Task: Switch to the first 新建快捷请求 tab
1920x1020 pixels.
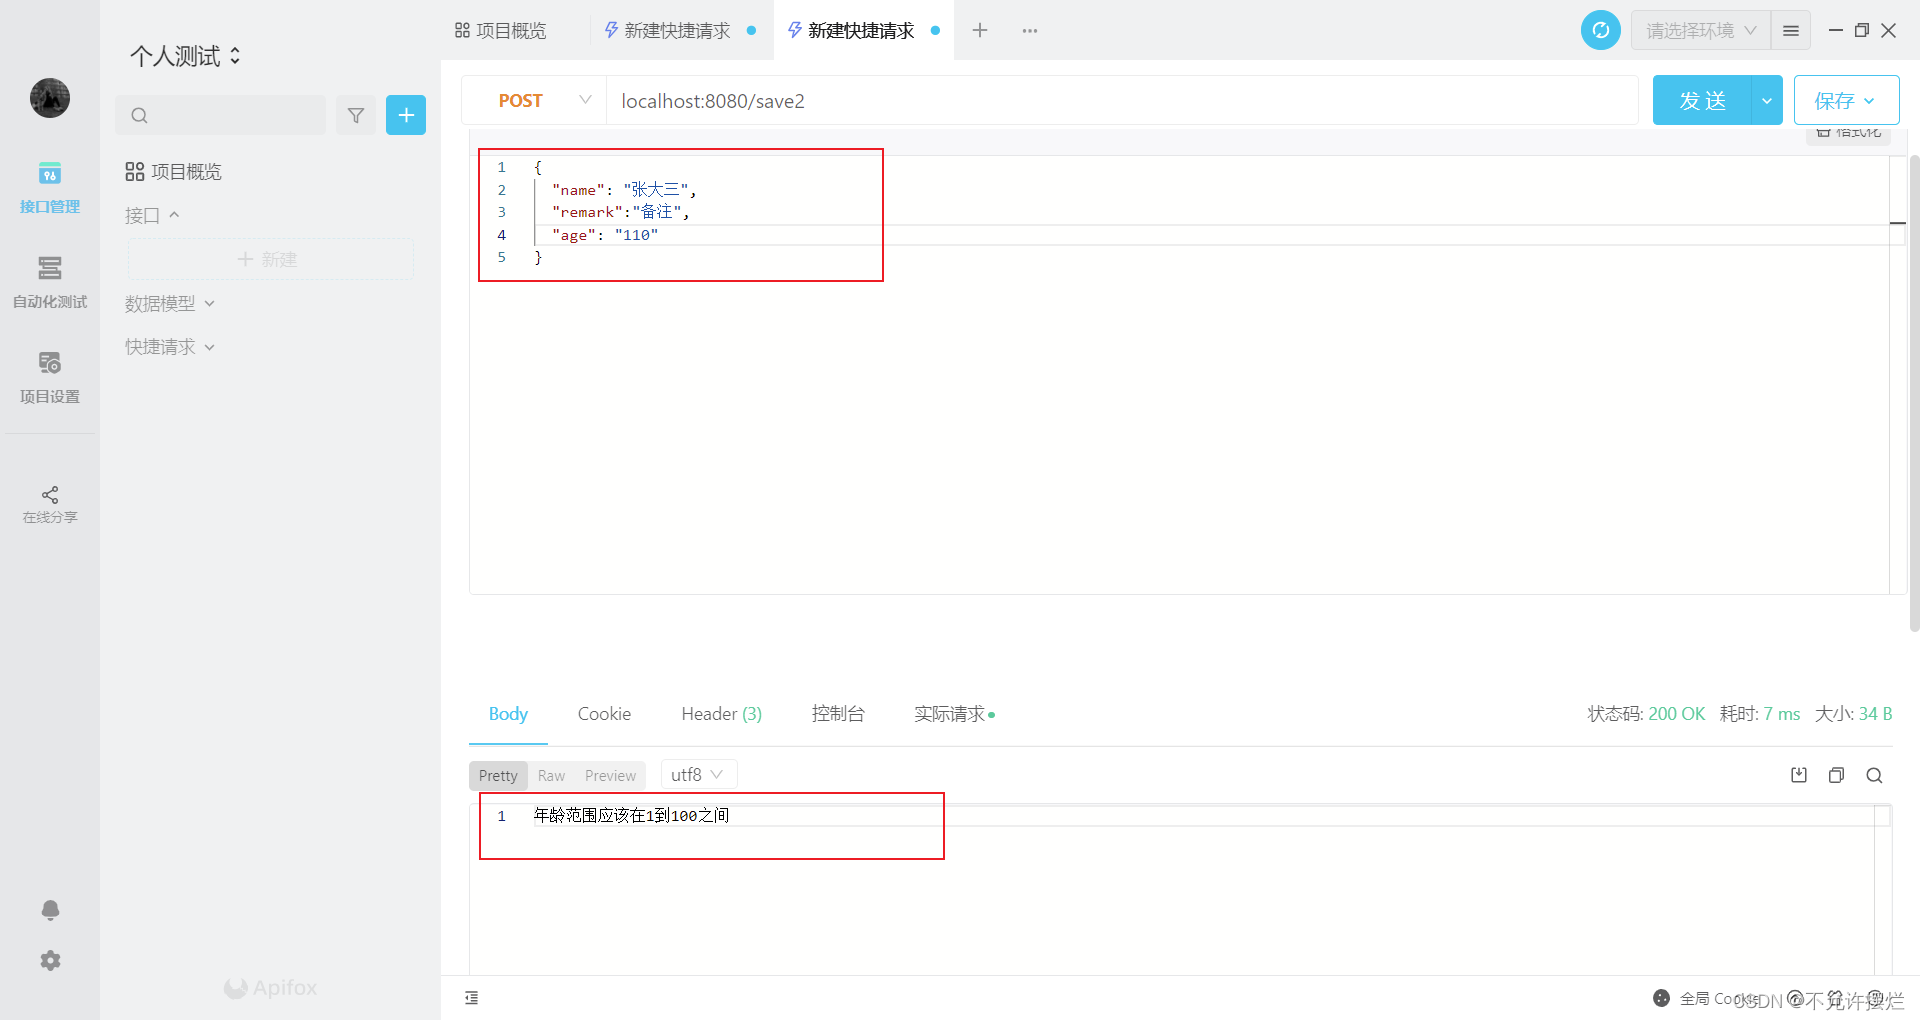Action: pyautogui.click(x=679, y=31)
